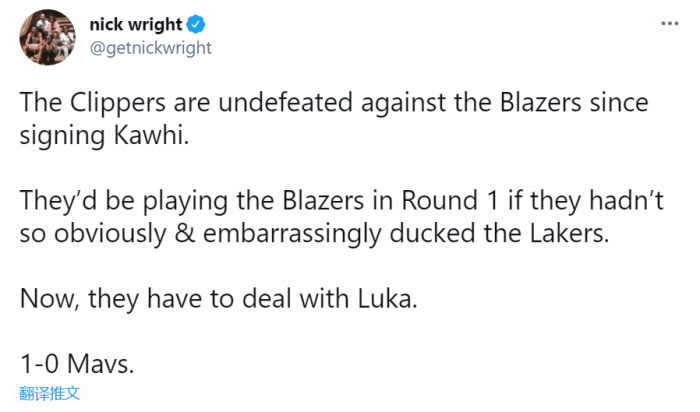This screenshot has height=412, width=700.
Task: Click the 翻译推文 translate tweet link
Action: point(49,393)
